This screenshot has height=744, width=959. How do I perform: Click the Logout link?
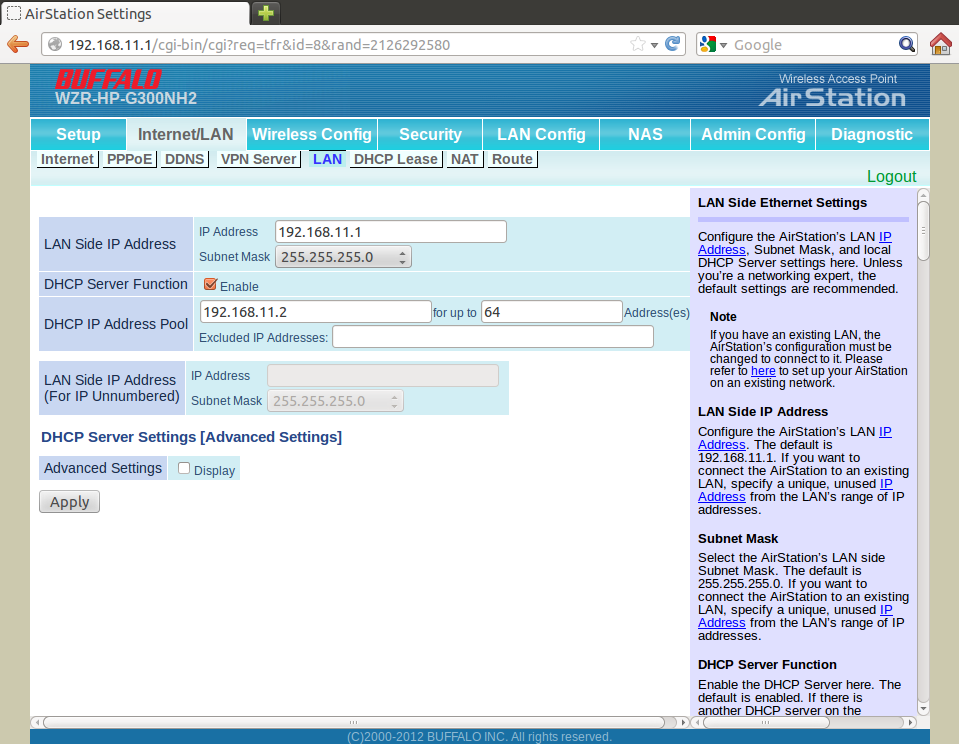click(891, 177)
